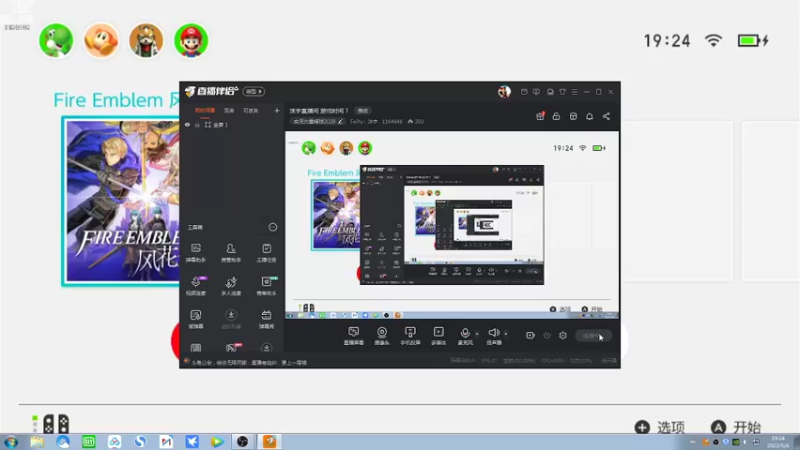Viewport: 800px width, 450px height.
Task: Add a new scene with plus icon
Action: [x=277, y=110]
